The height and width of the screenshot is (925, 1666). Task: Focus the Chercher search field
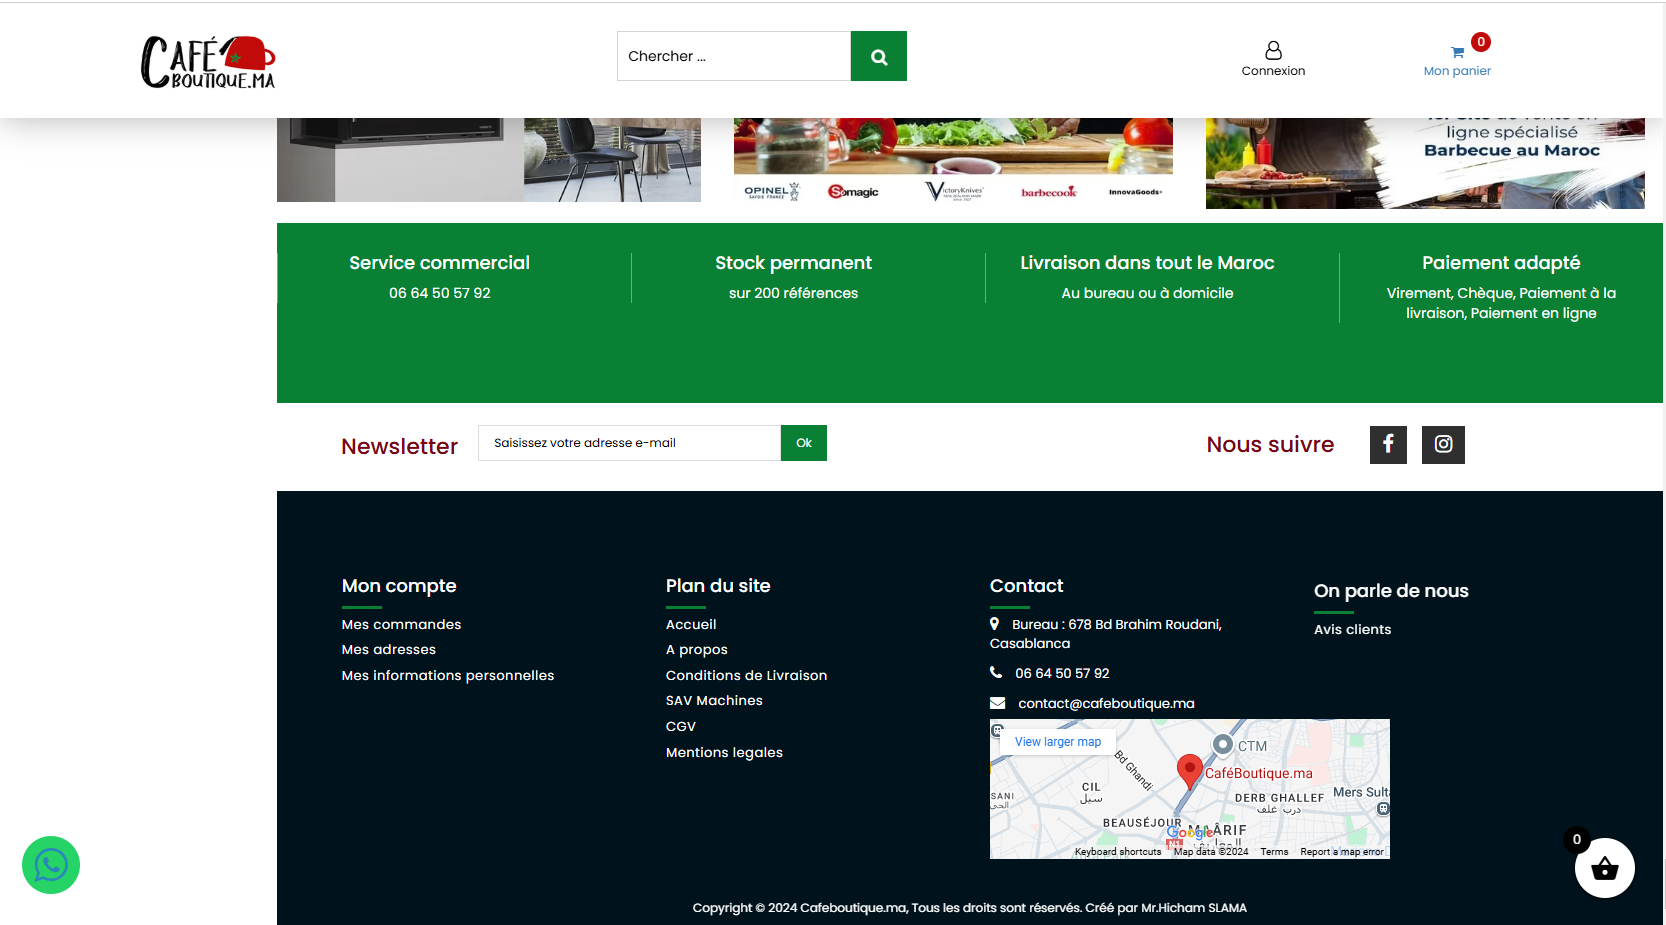[x=733, y=56]
